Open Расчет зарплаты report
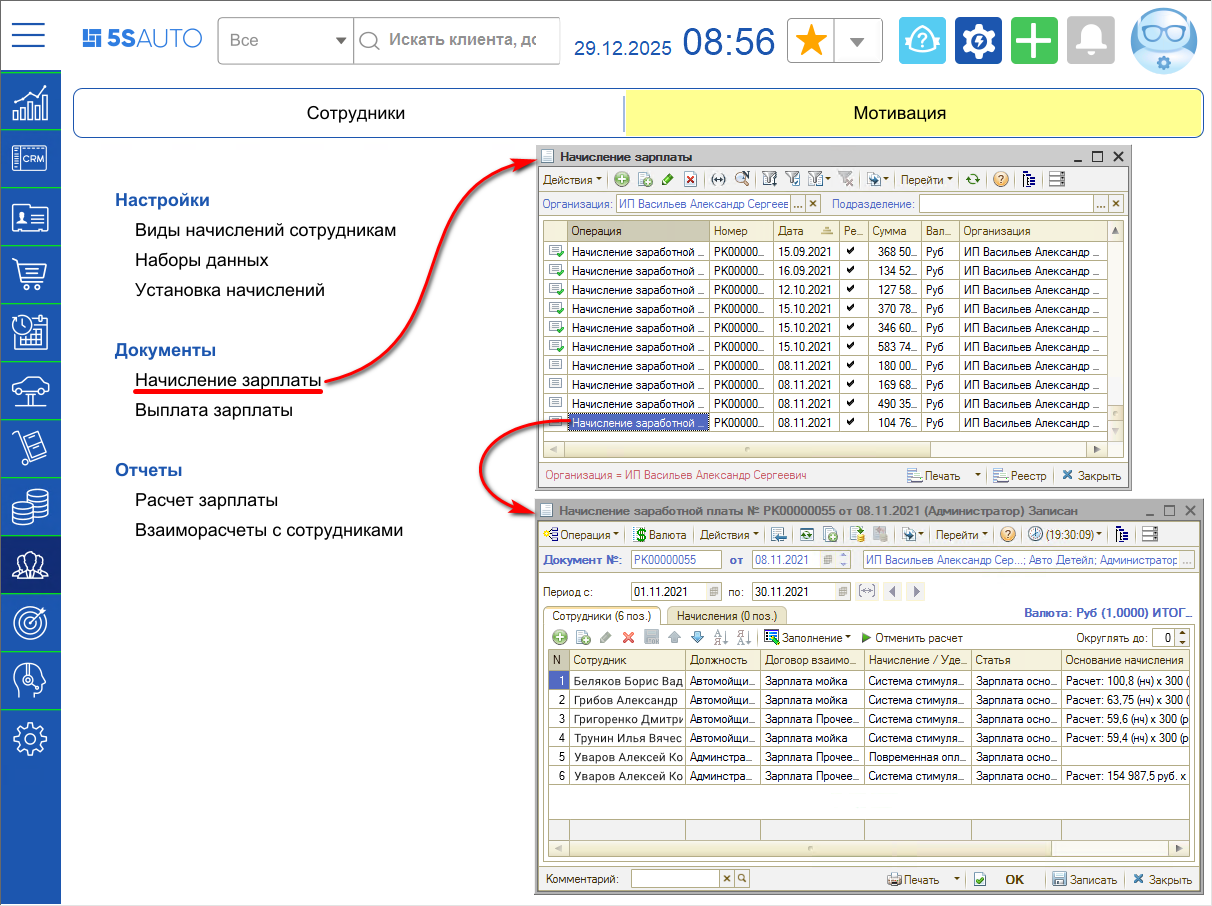The width and height of the screenshot is (1212, 906). [x=206, y=500]
